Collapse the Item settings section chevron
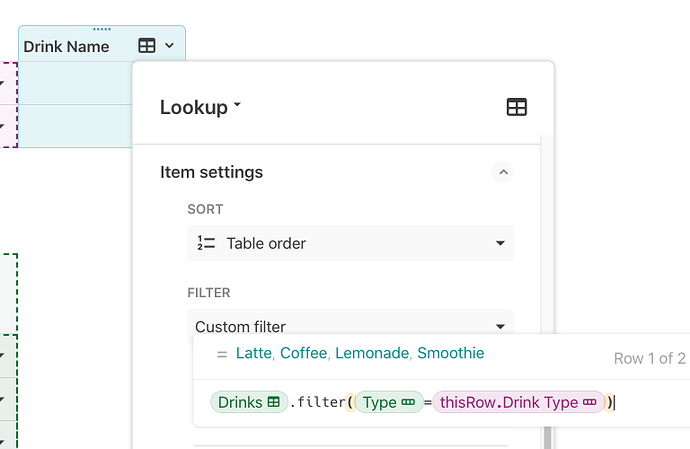 503,172
